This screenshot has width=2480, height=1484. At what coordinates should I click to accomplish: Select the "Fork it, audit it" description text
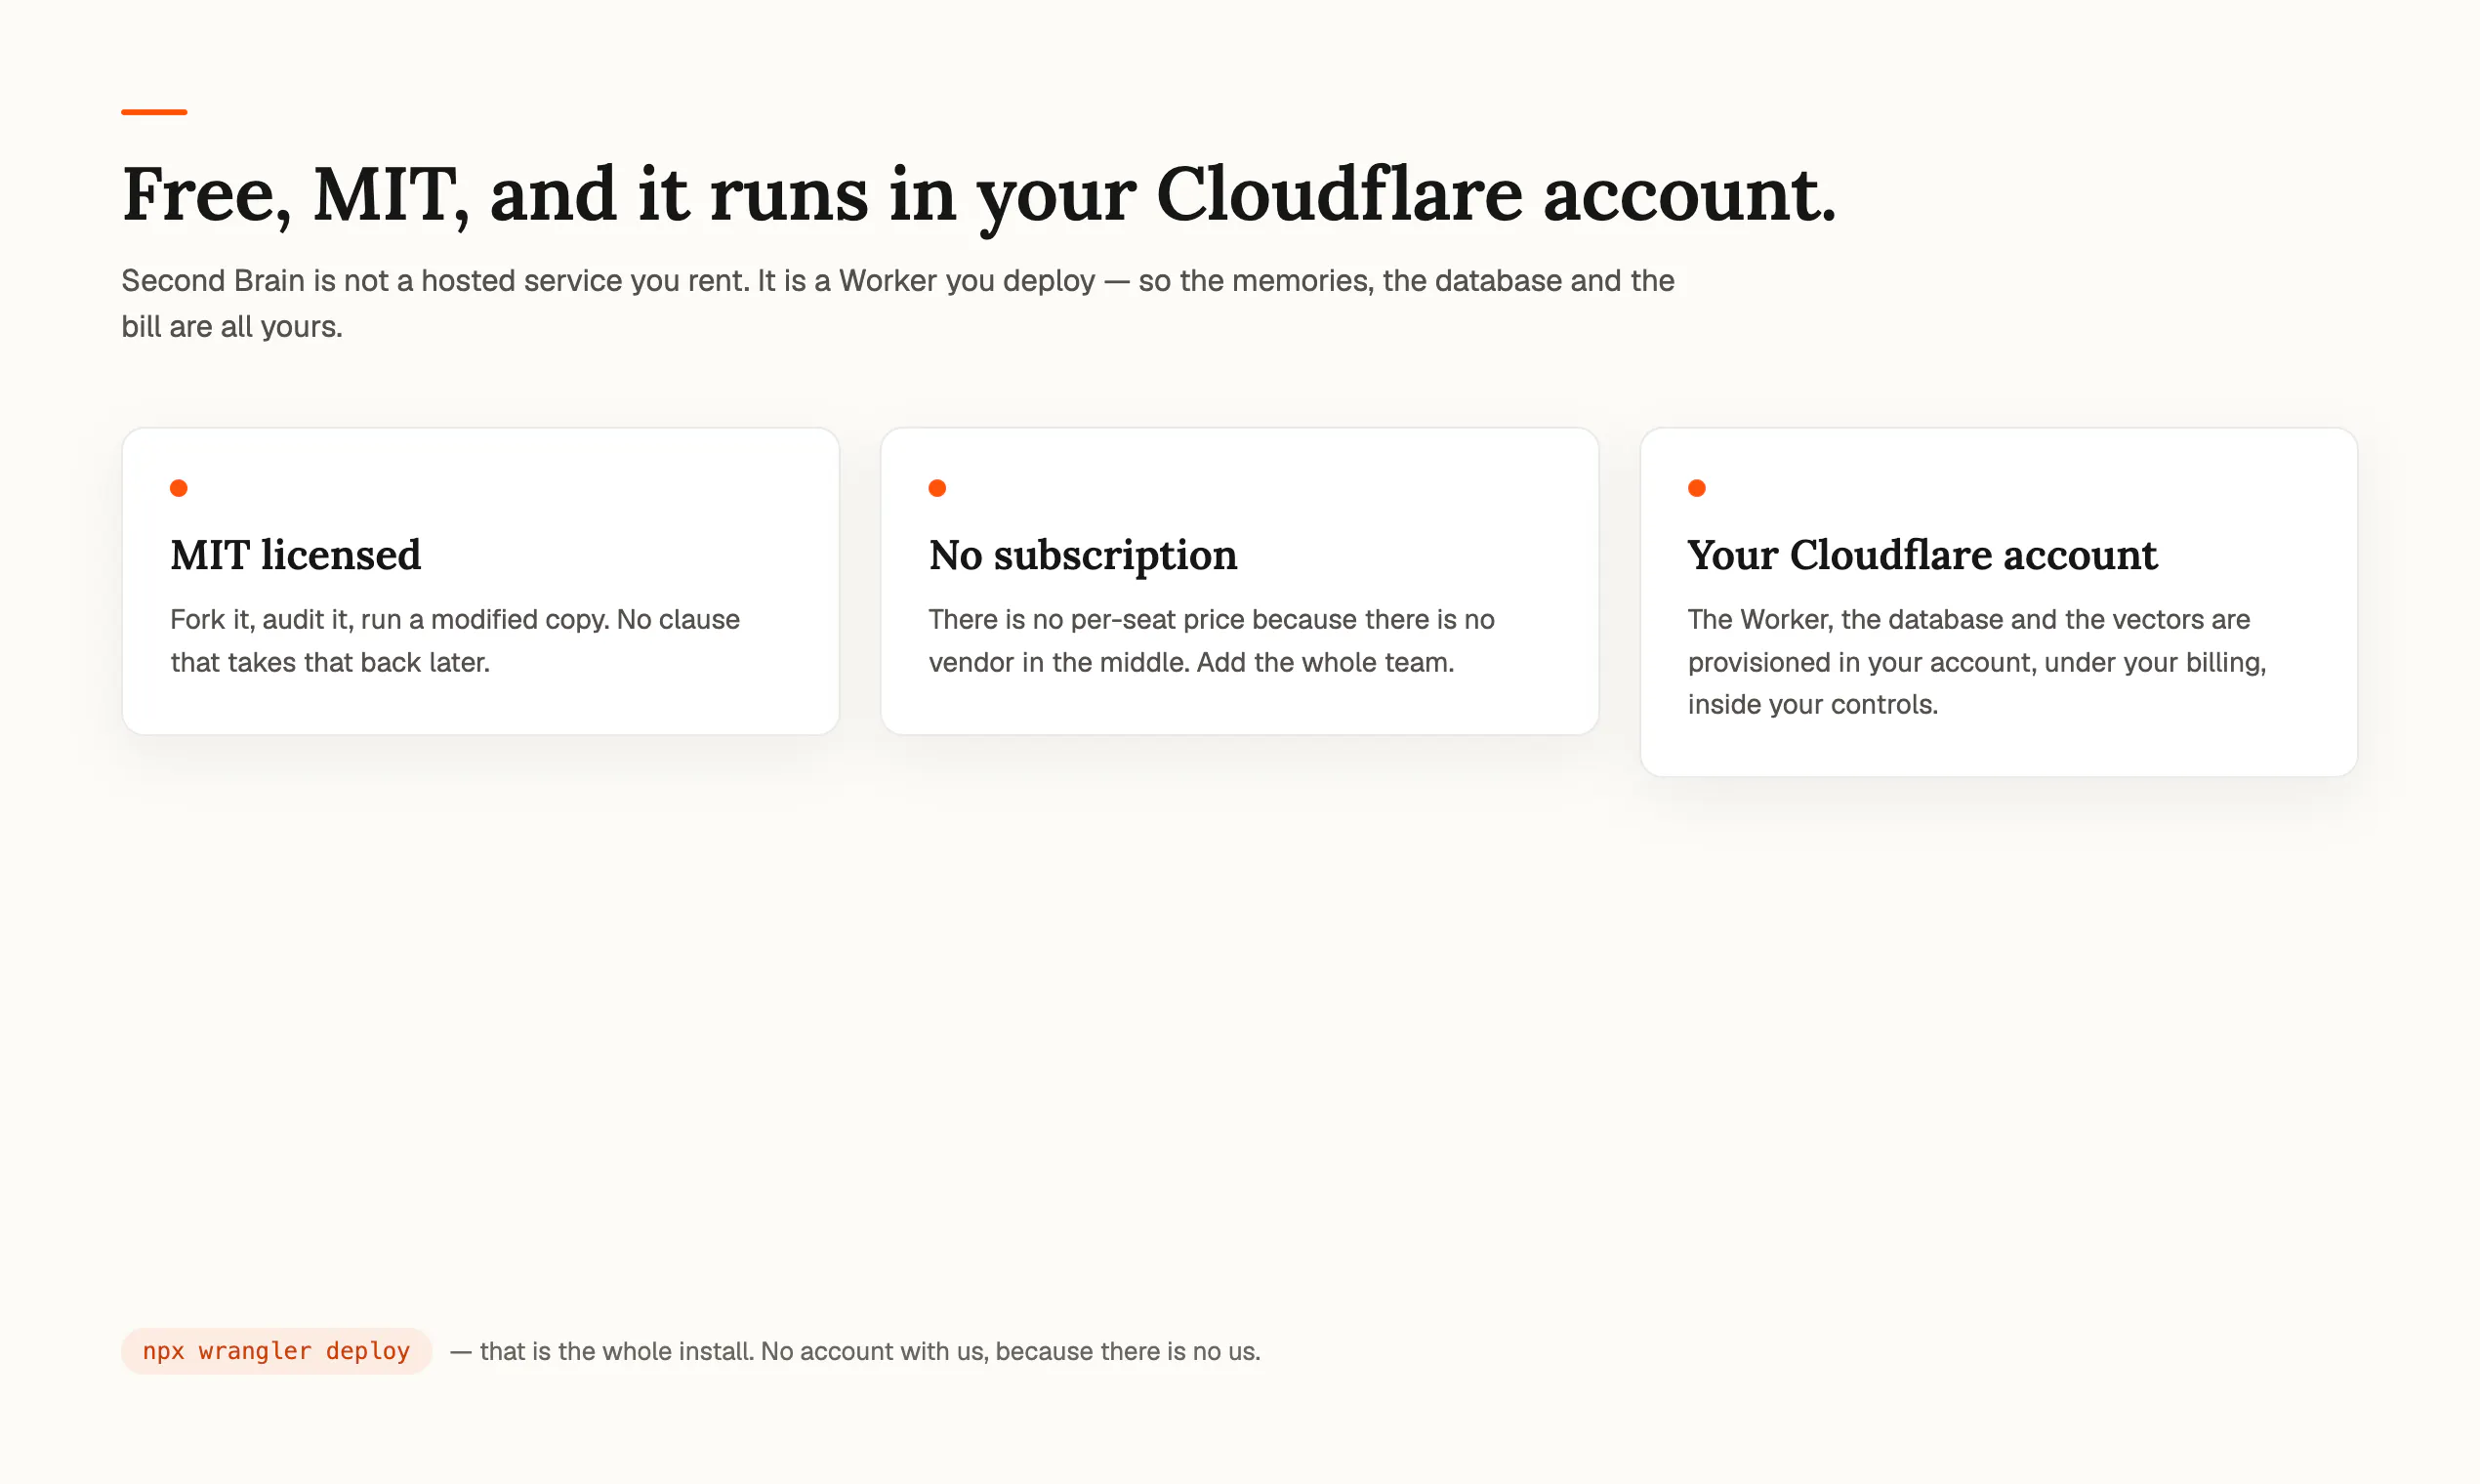point(455,641)
